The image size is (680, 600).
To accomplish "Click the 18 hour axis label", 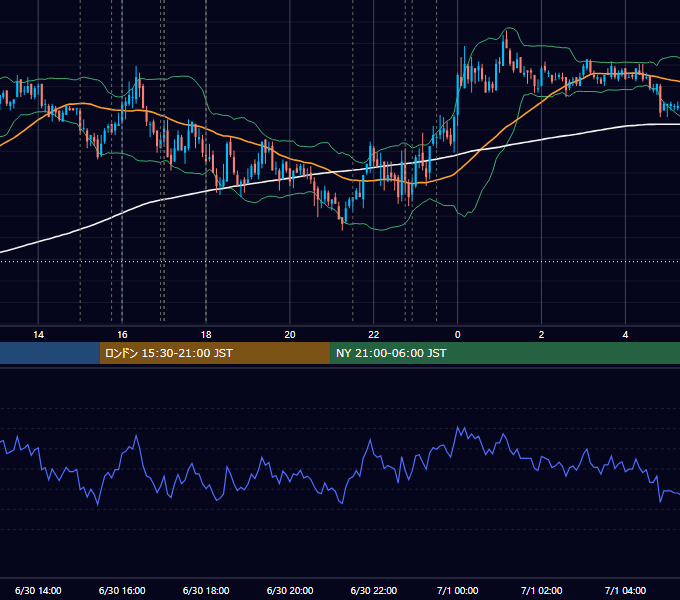I will pyautogui.click(x=206, y=335).
